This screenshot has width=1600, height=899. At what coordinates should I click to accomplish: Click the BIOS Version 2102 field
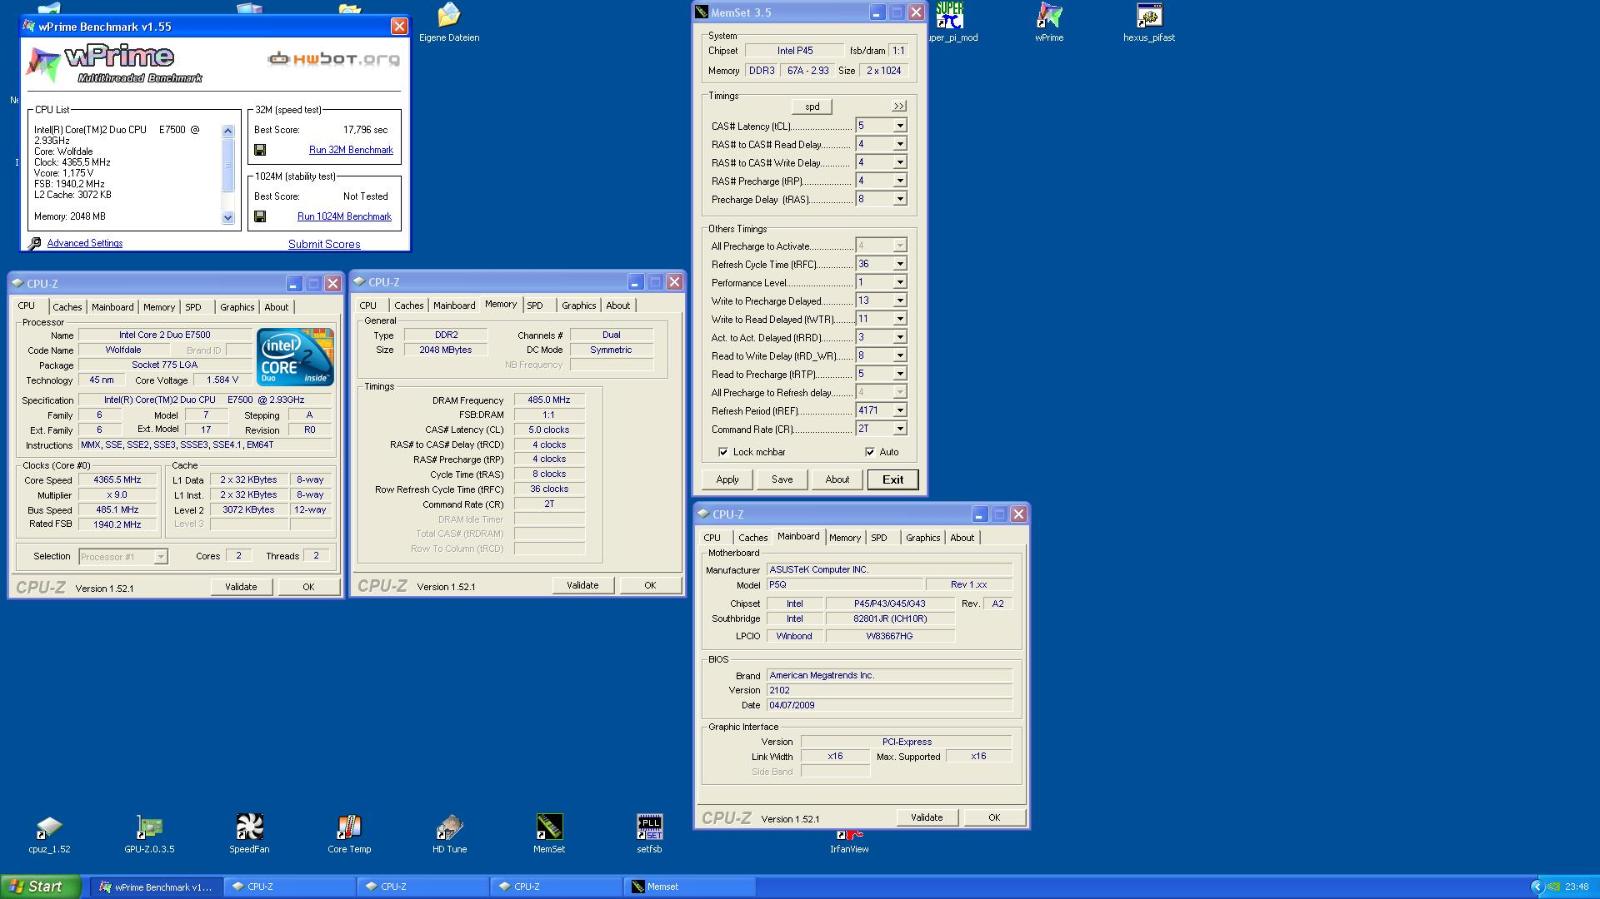(x=889, y=690)
